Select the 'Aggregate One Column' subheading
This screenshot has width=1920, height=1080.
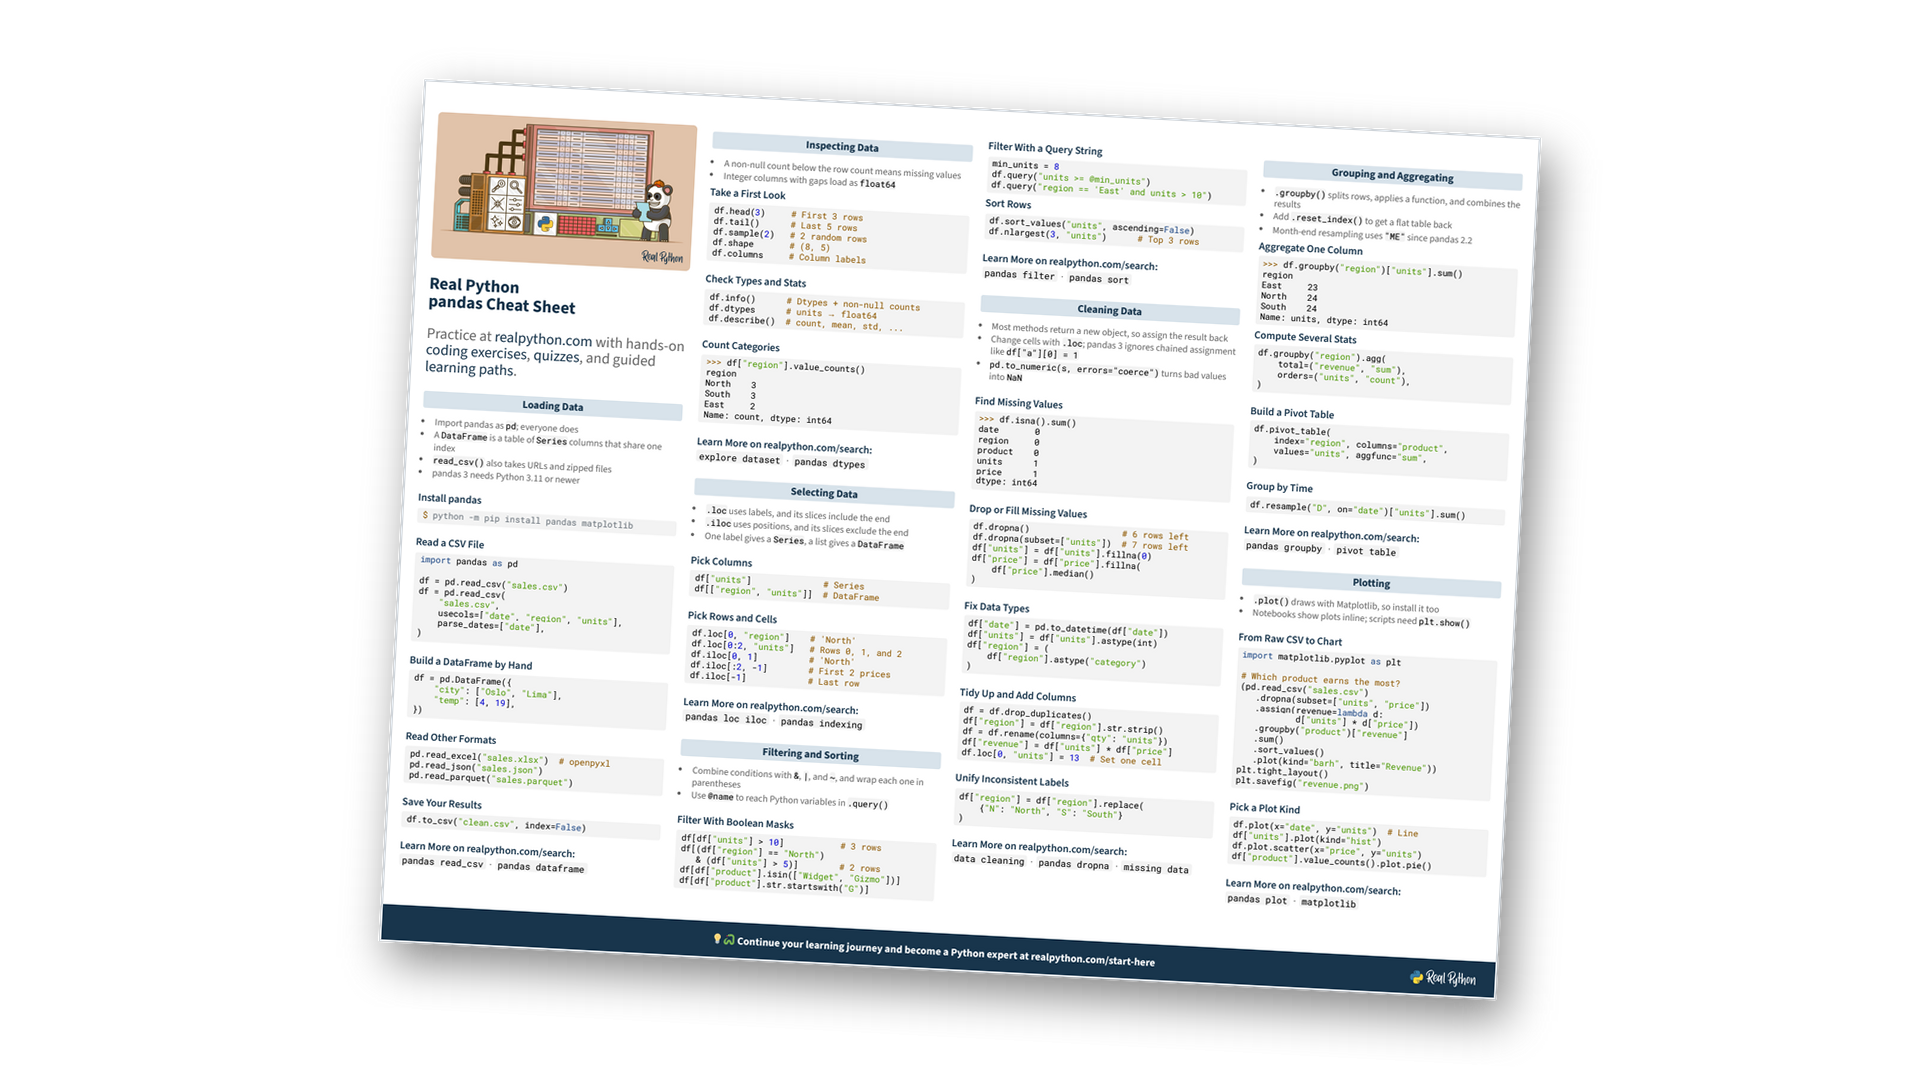[x=1309, y=249]
